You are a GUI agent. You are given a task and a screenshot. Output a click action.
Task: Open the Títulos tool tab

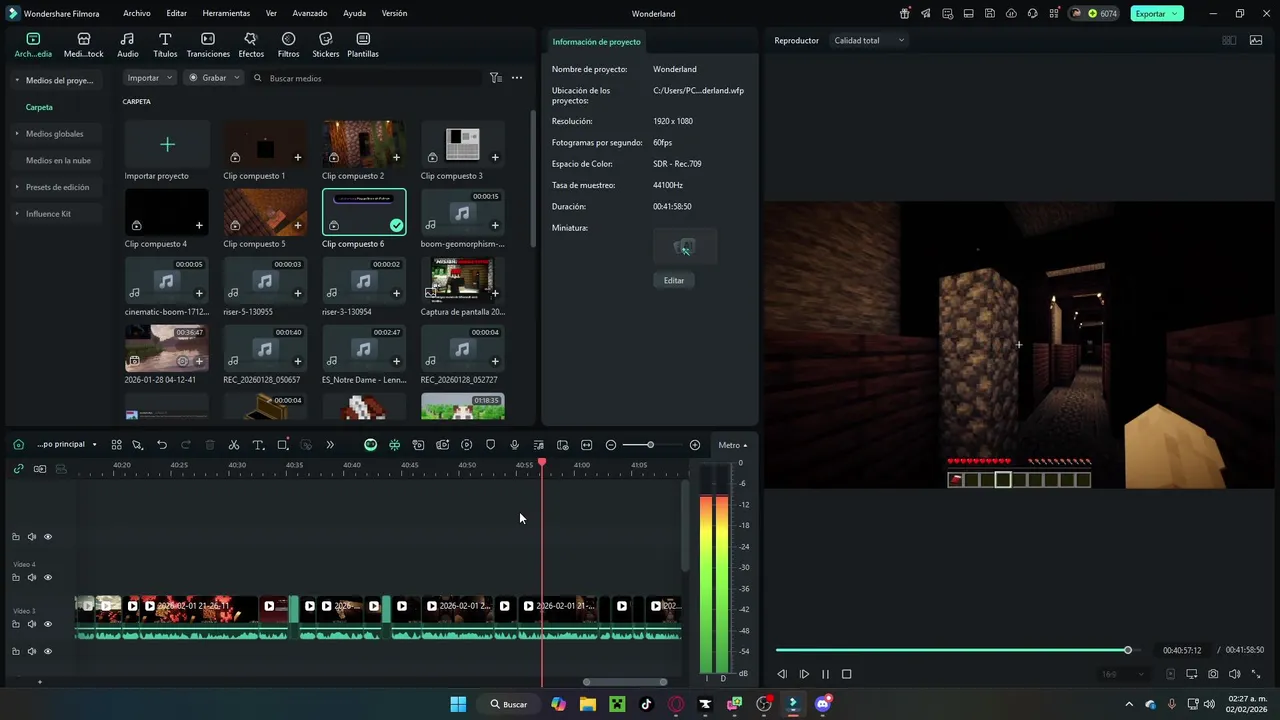click(165, 45)
